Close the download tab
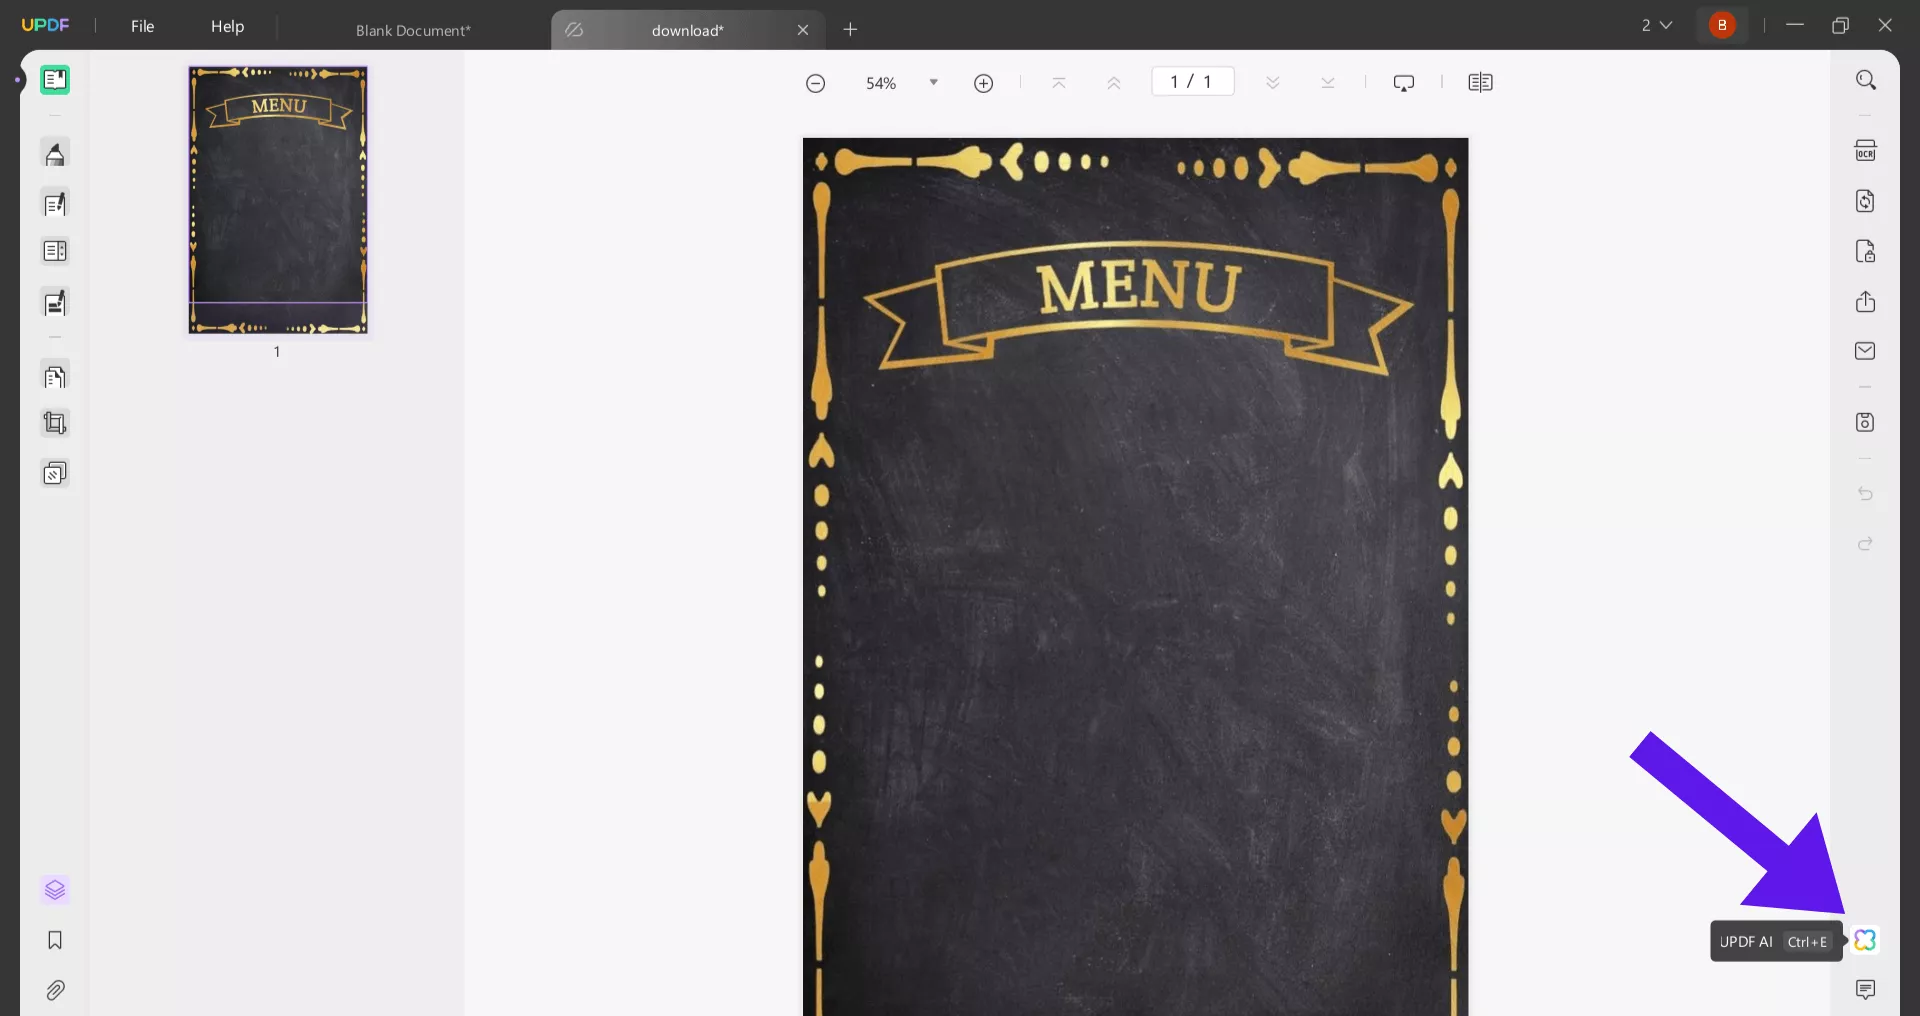 pyautogui.click(x=803, y=30)
